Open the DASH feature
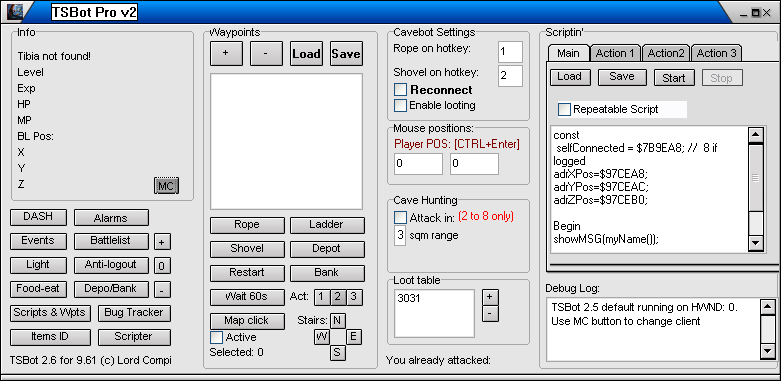 (38, 217)
